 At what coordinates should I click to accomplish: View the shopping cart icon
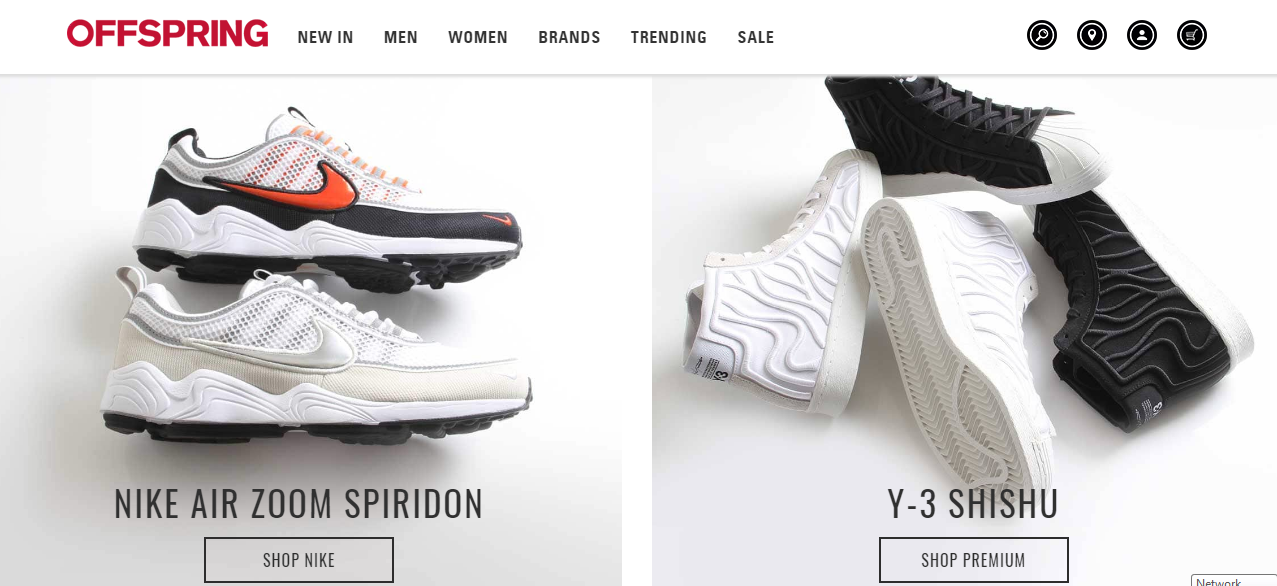pos(1192,36)
